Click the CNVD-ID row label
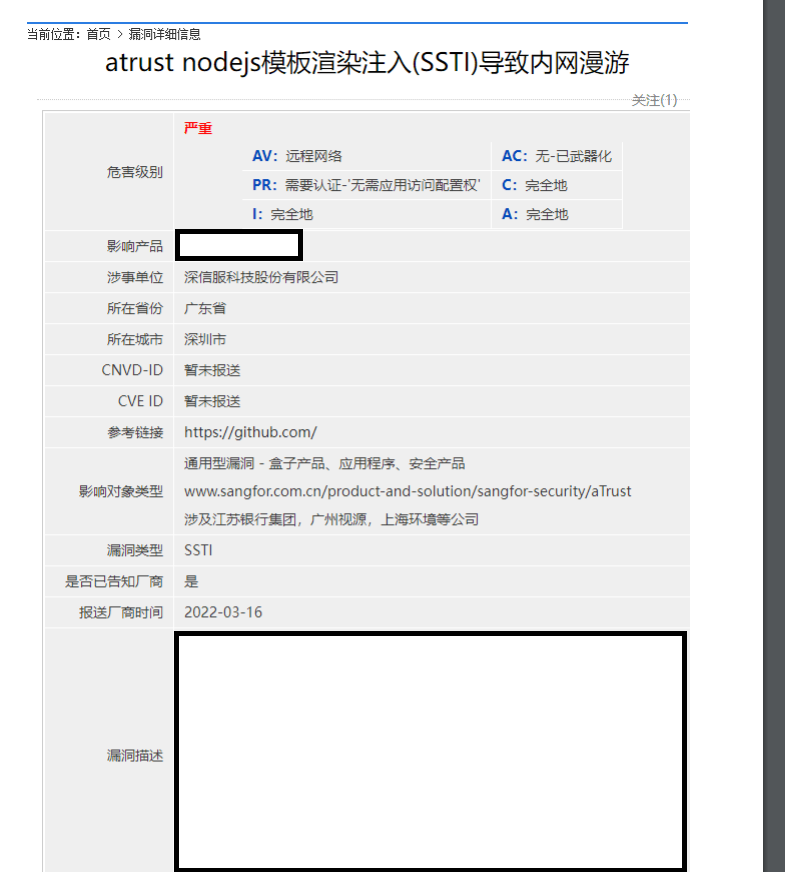The image size is (785, 872). pyautogui.click(x=132, y=370)
